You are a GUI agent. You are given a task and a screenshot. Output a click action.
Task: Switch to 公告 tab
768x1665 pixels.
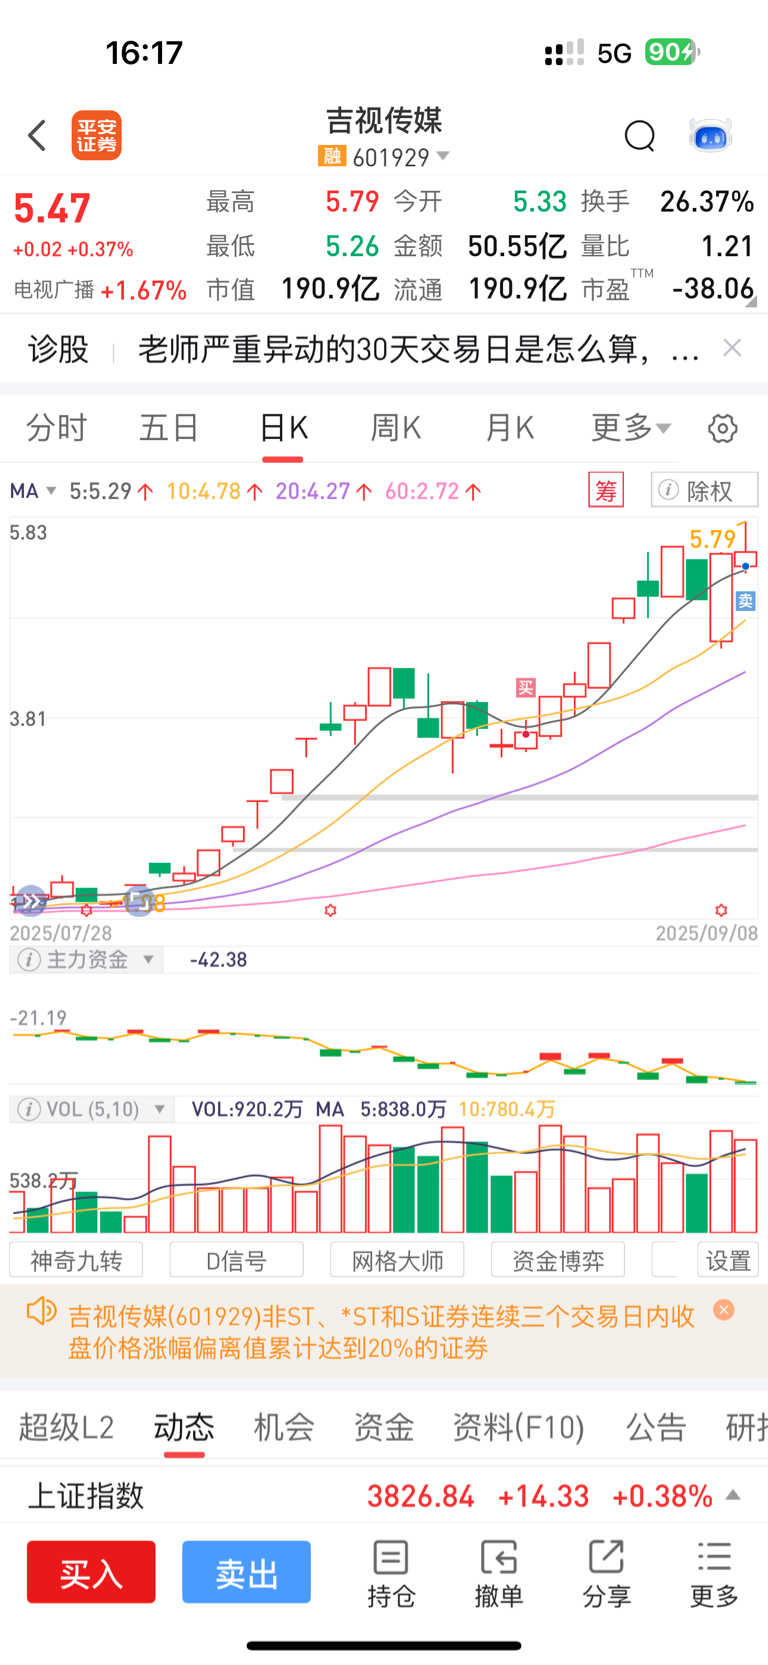(x=656, y=1427)
